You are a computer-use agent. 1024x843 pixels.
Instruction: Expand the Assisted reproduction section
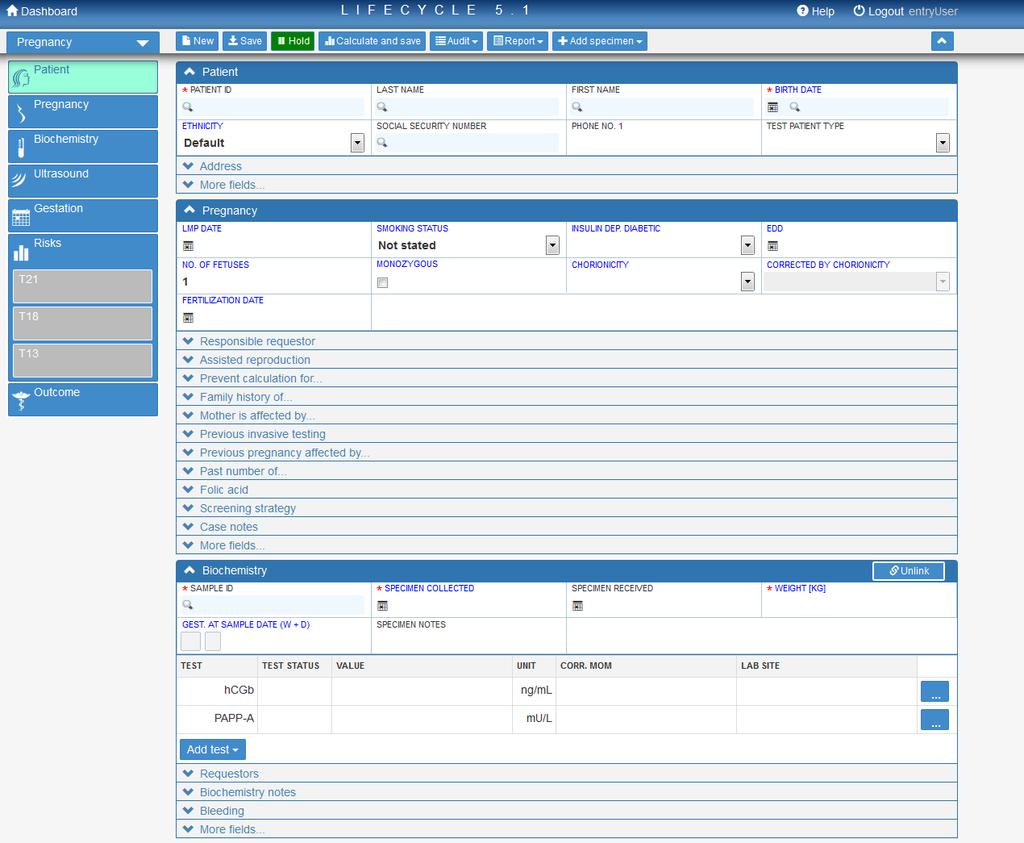566,360
